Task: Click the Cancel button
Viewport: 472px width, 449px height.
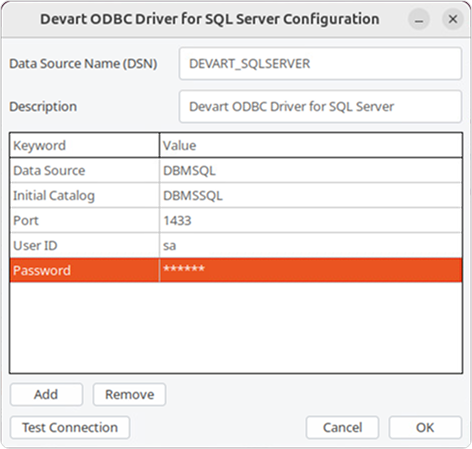Action: [x=342, y=427]
